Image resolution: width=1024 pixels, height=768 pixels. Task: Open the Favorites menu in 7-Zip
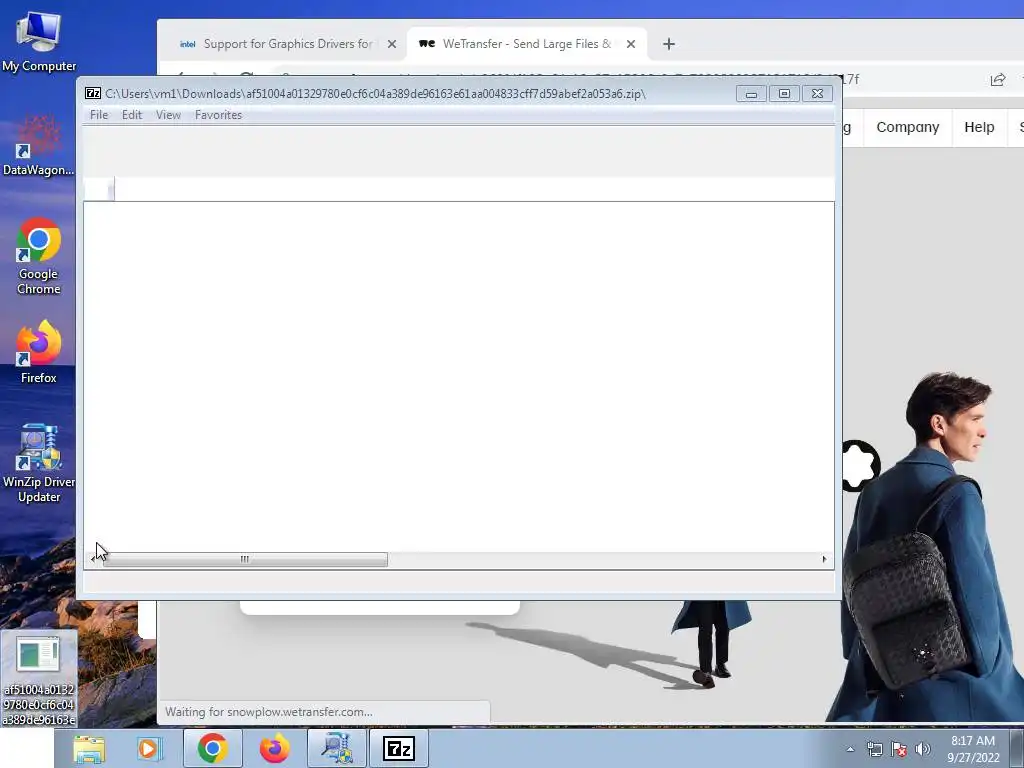click(218, 115)
